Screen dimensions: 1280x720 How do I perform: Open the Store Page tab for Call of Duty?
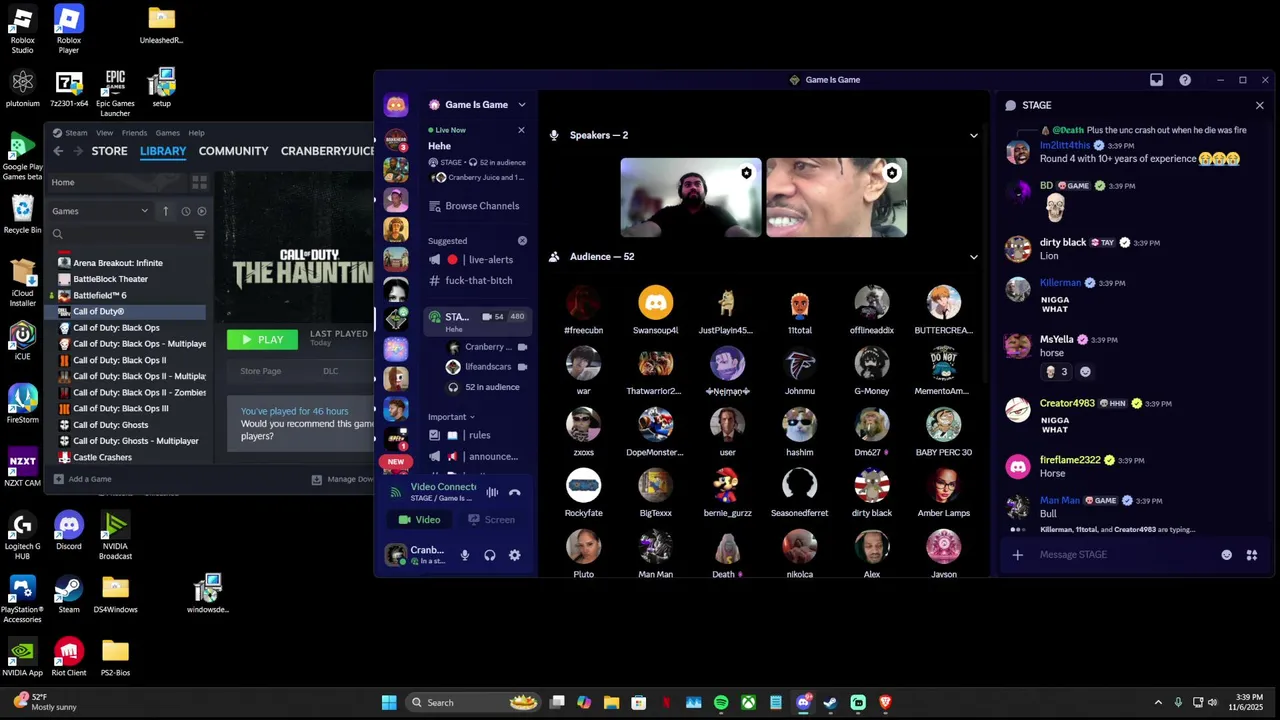[260, 371]
